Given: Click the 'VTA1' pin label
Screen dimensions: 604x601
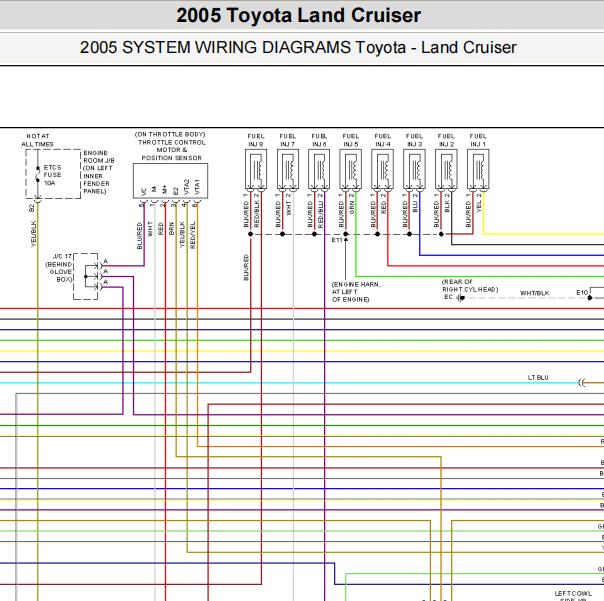Looking at the screenshot, I should (x=197, y=187).
